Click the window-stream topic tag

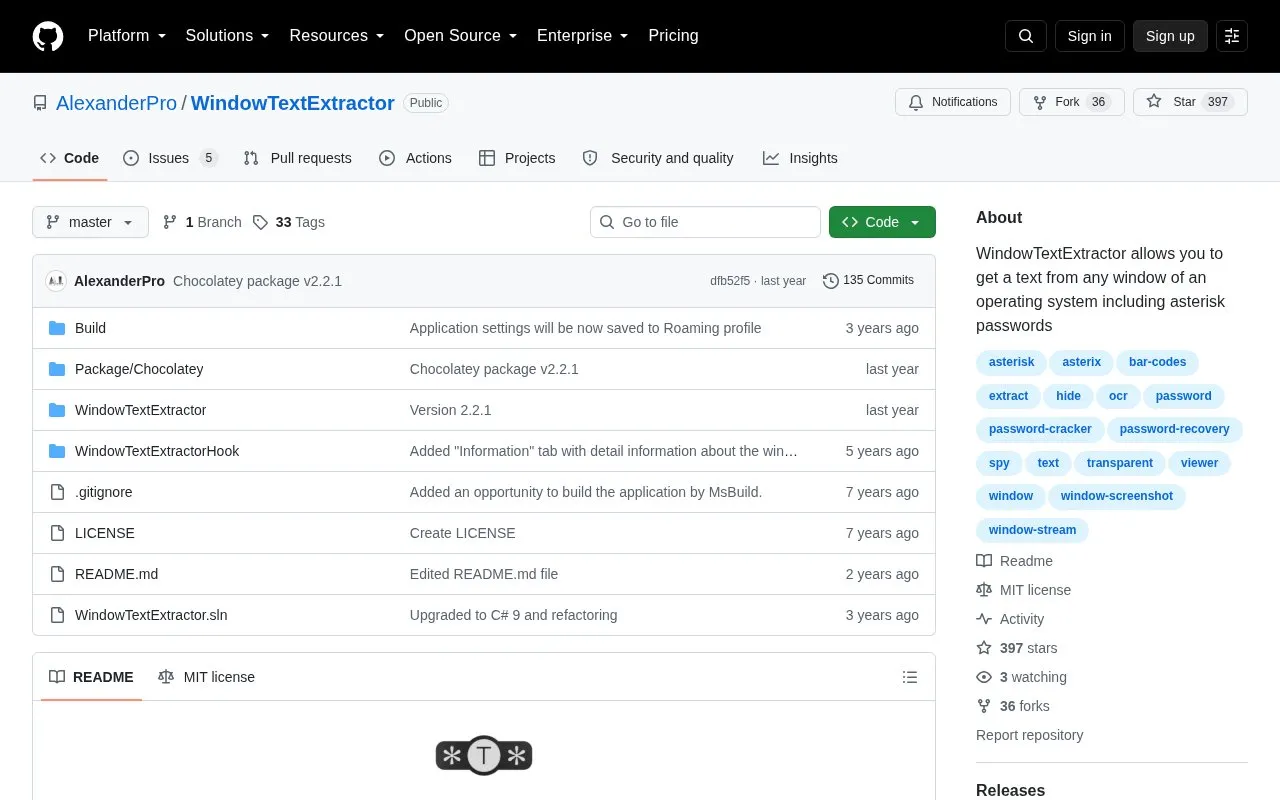[1032, 530]
